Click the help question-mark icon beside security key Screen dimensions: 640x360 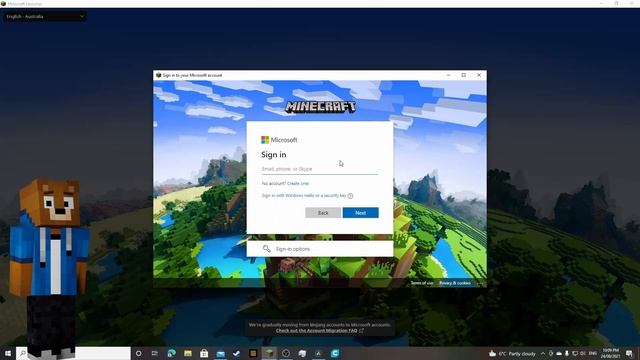click(x=350, y=196)
